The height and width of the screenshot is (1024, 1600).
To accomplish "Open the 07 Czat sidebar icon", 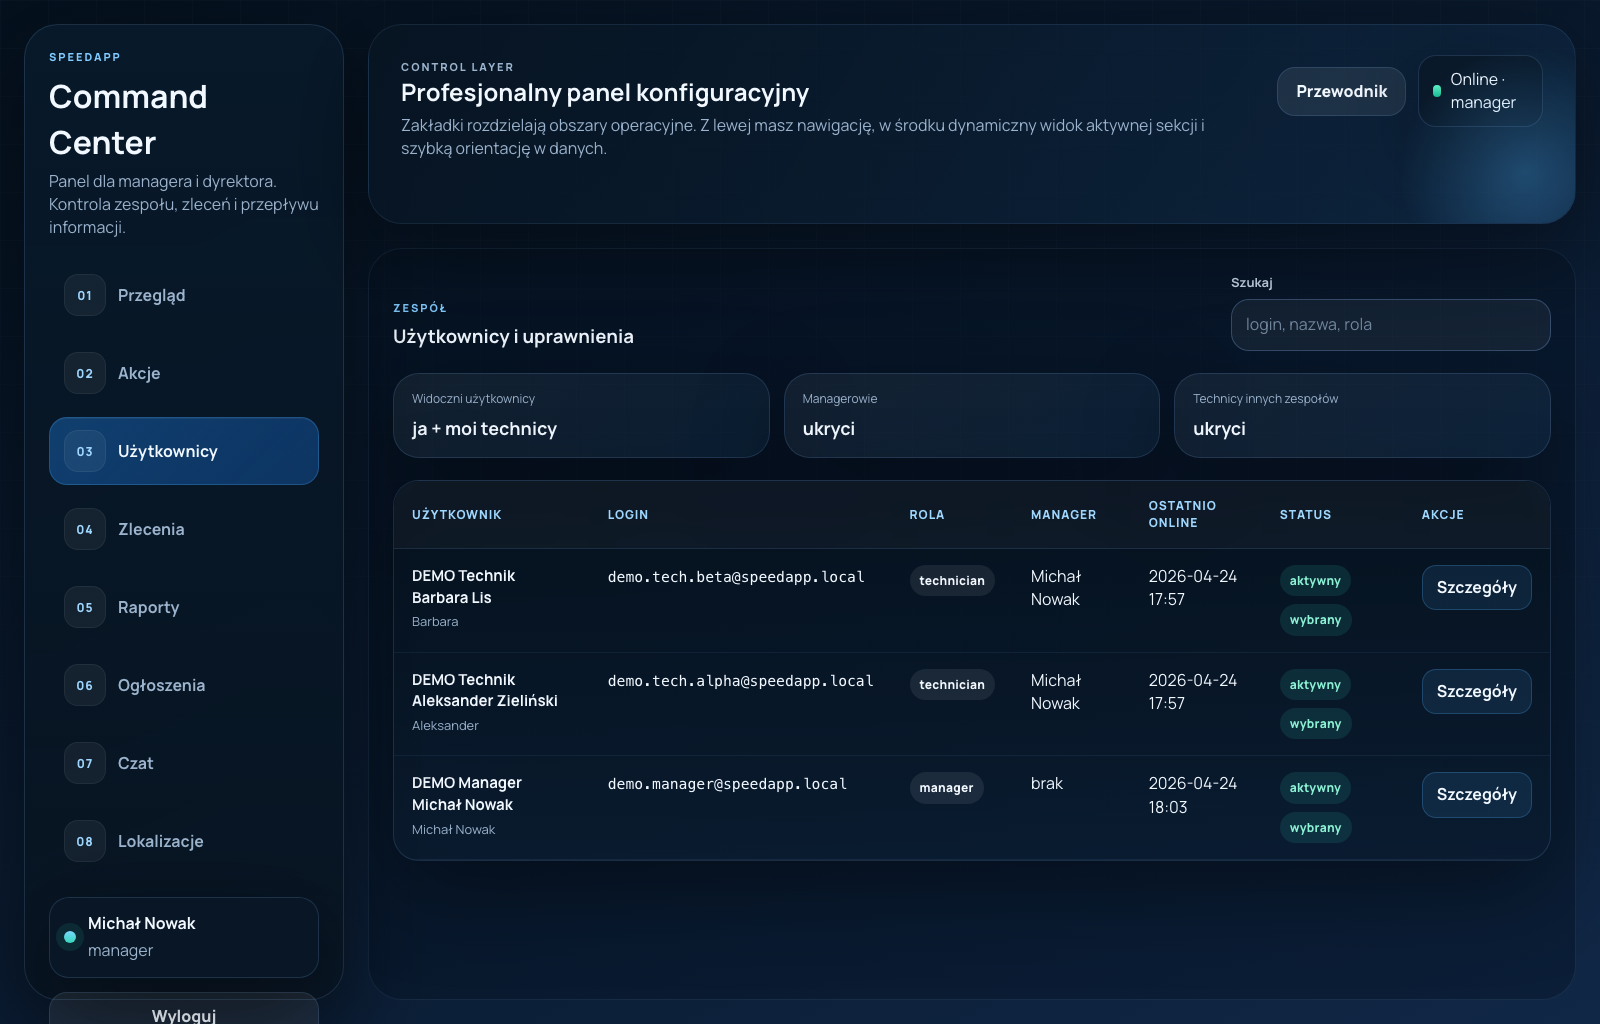I will pos(84,763).
